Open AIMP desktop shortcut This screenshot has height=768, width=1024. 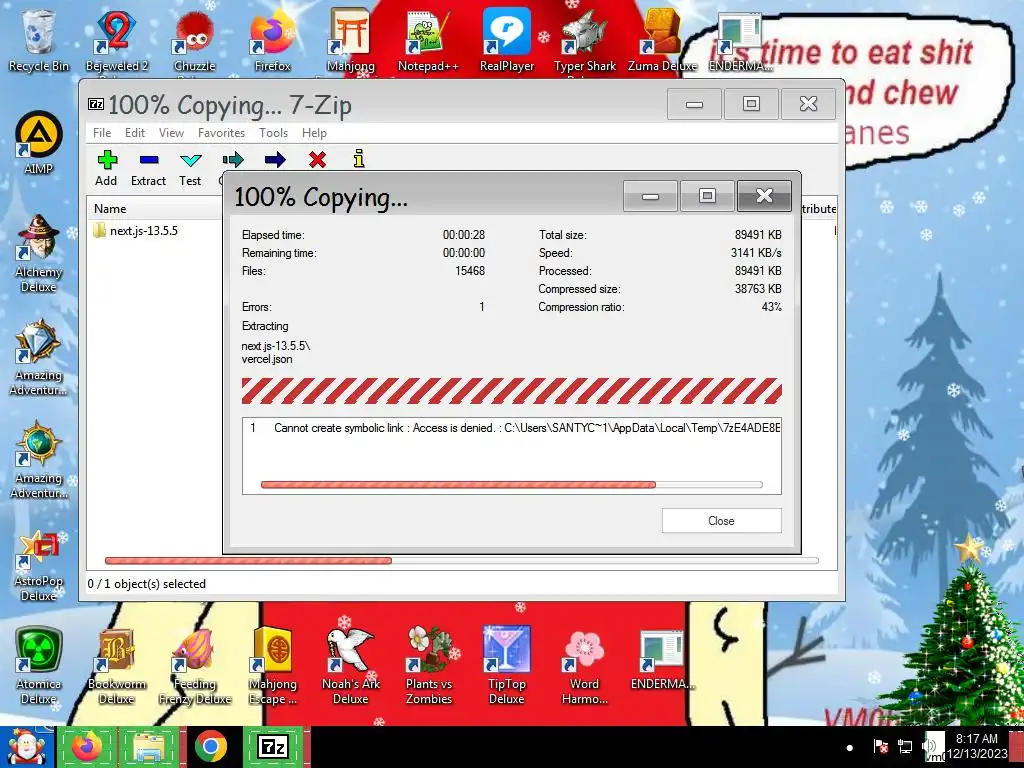[x=38, y=144]
